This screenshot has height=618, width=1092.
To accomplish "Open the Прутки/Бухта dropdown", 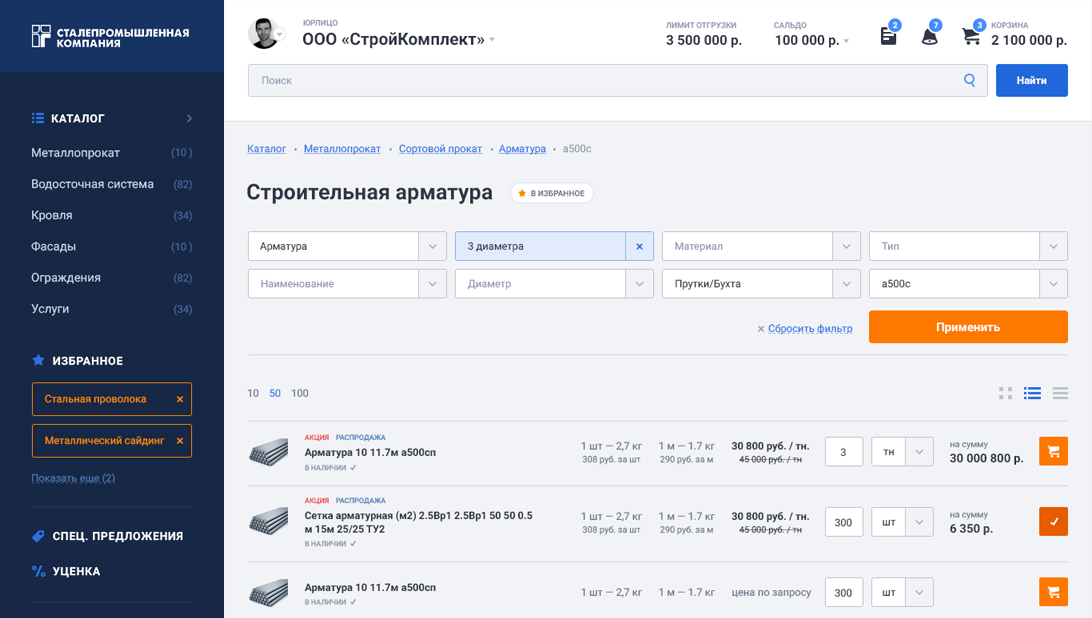I will [846, 284].
